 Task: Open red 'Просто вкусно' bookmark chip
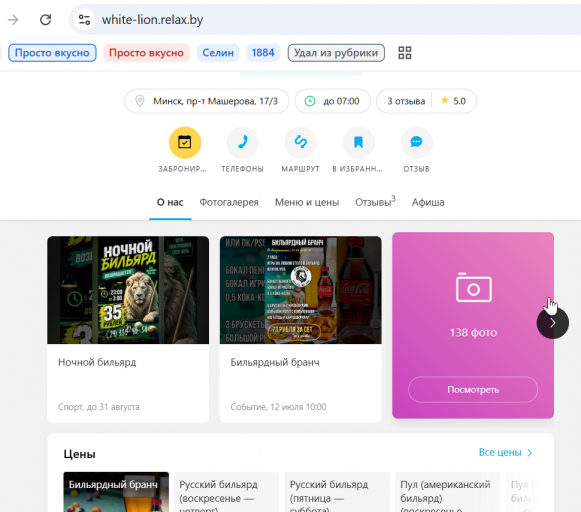coord(146,53)
